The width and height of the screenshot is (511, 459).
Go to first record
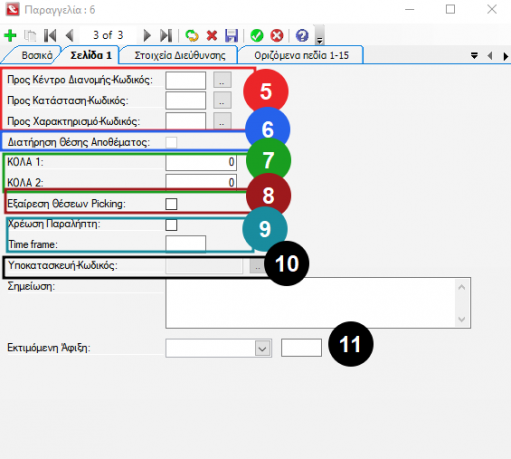(x=50, y=35)
